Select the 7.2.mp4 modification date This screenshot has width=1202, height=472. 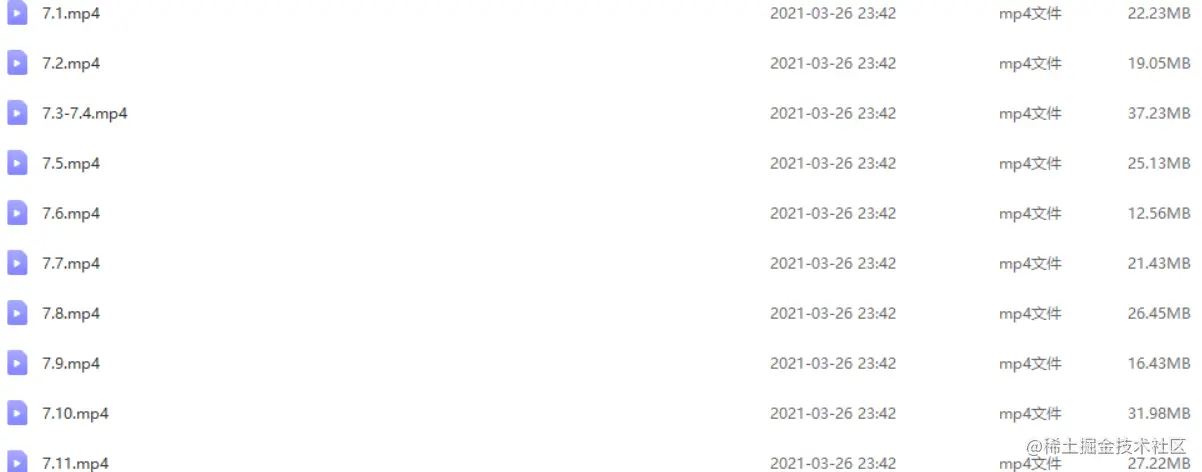(x=833, y=63)
